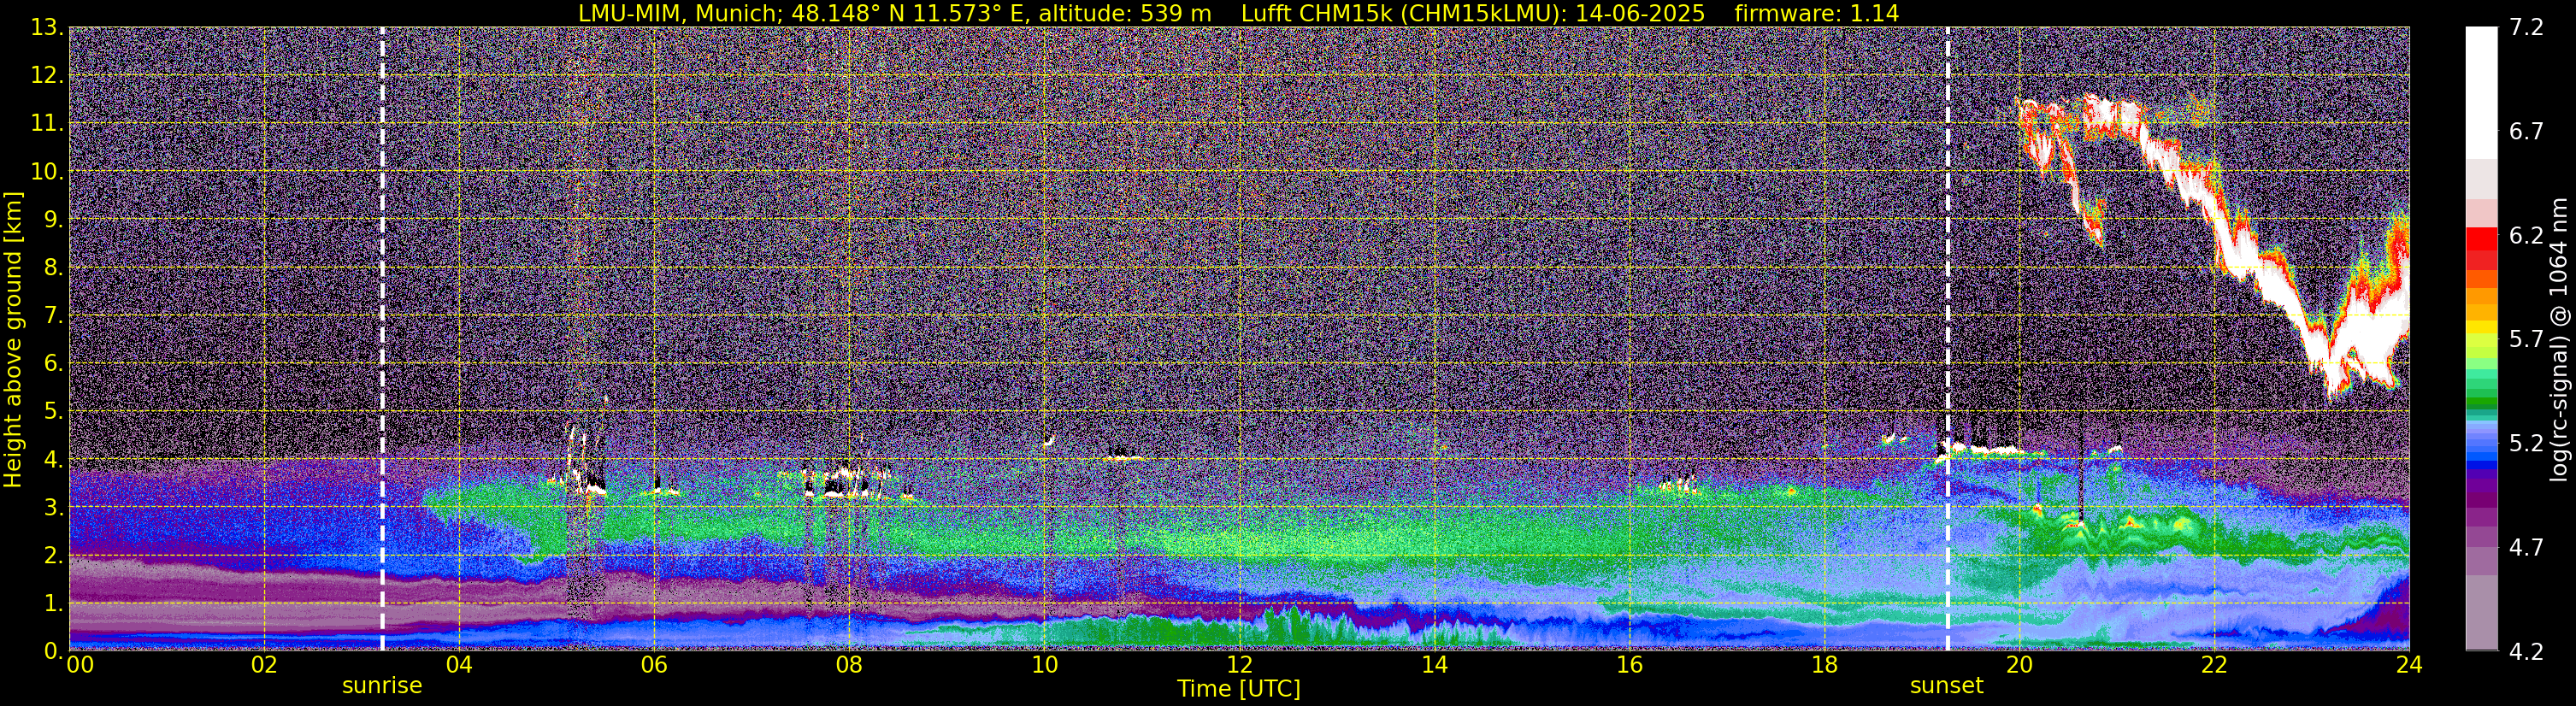Click the bright red segment of the colorbar

click(x=2482, y=239)
